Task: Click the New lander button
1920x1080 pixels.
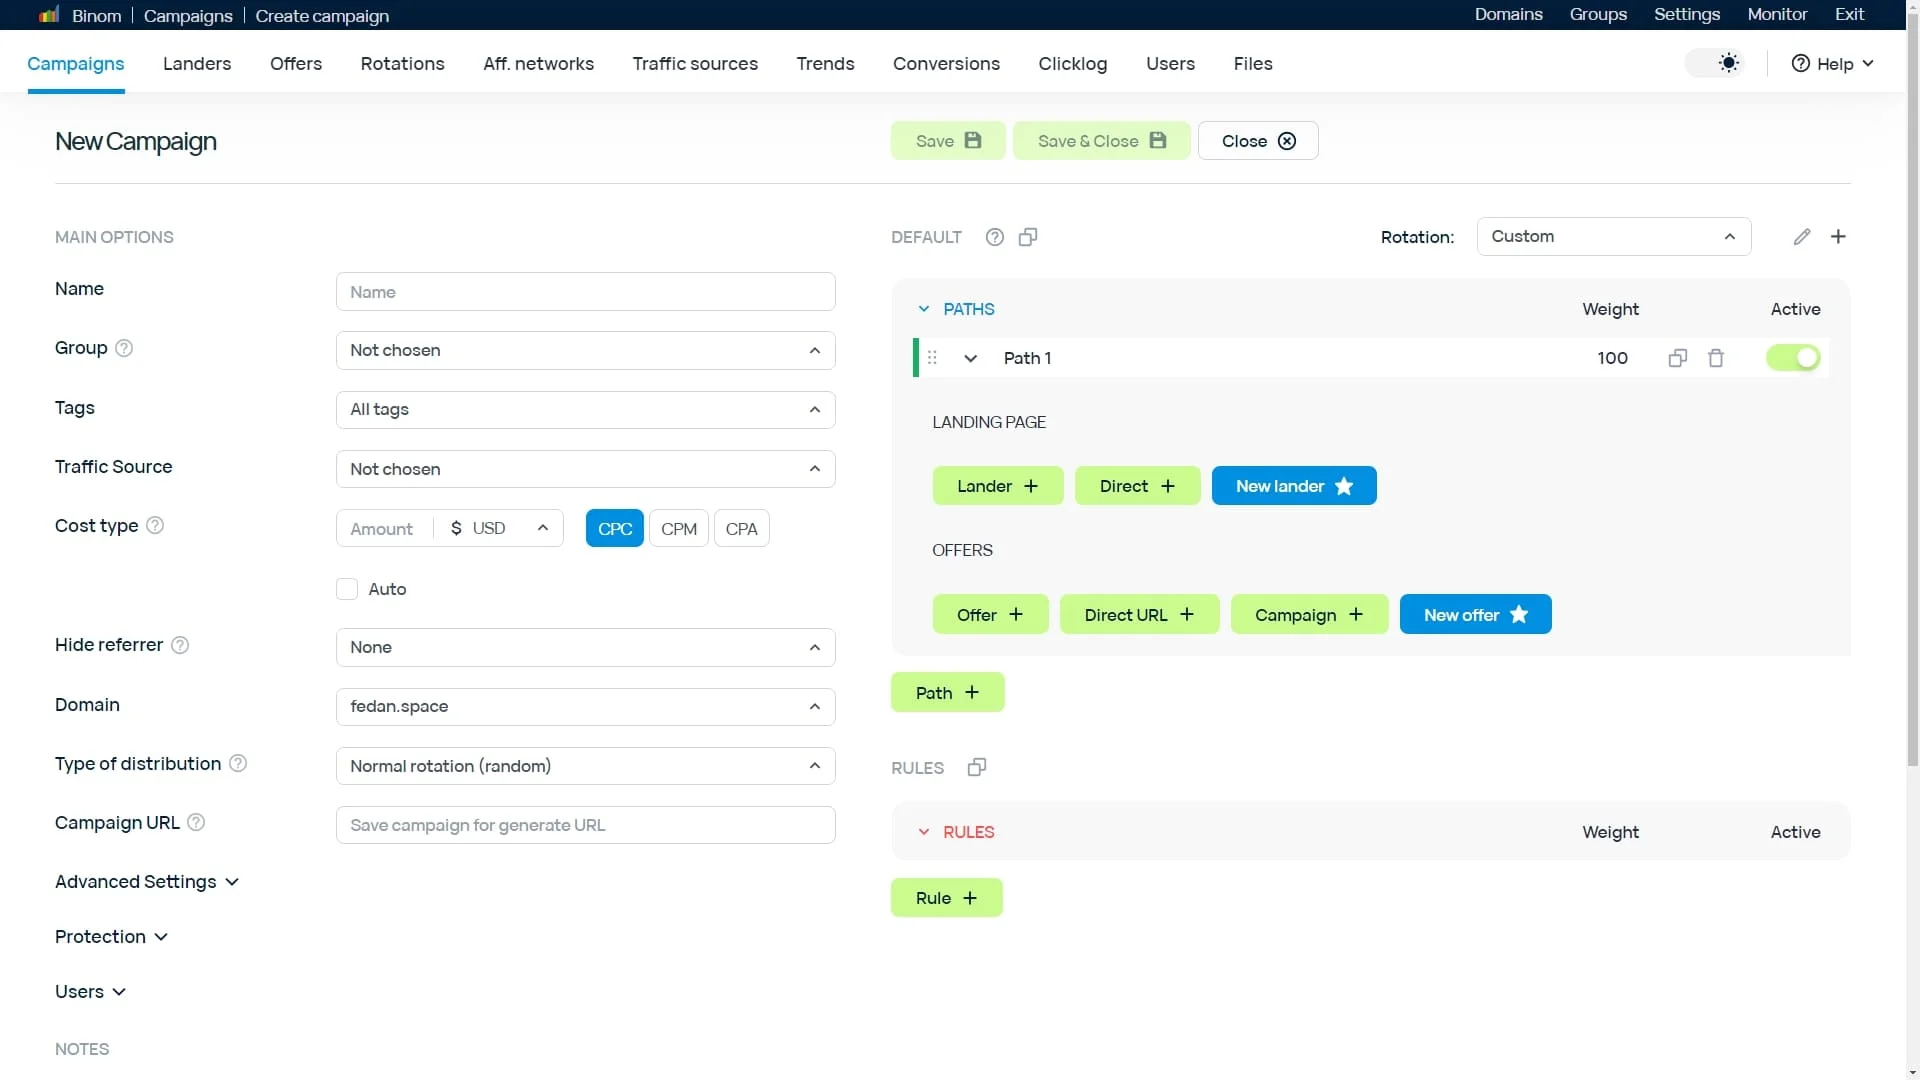Action: [x=1294, y=486]
